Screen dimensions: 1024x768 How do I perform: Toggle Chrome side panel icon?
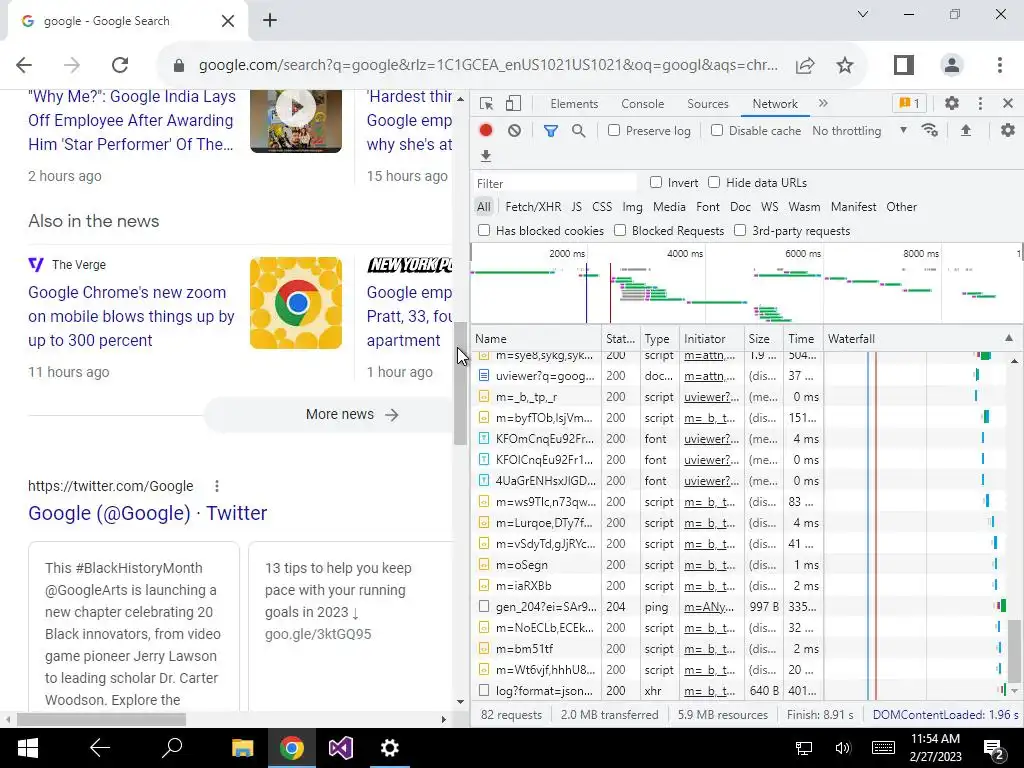[x=904, y=65]
